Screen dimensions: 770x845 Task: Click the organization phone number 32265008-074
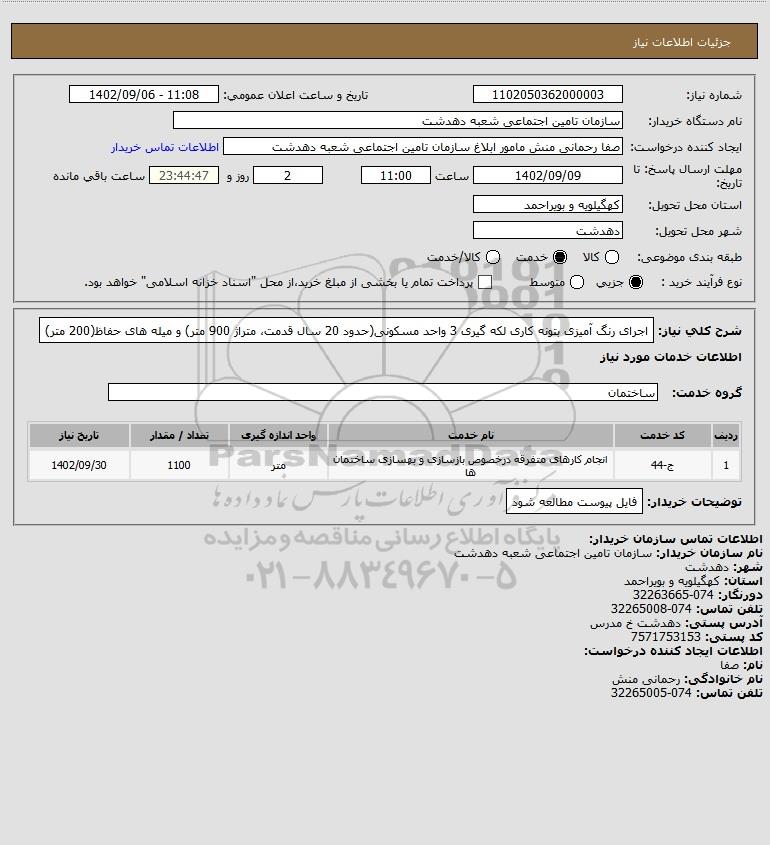click(x=651, y=609)
